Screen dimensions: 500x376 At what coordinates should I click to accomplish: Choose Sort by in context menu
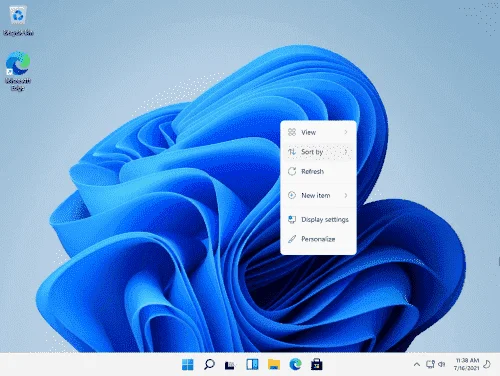pyautogui.click(x=318, y=152)
